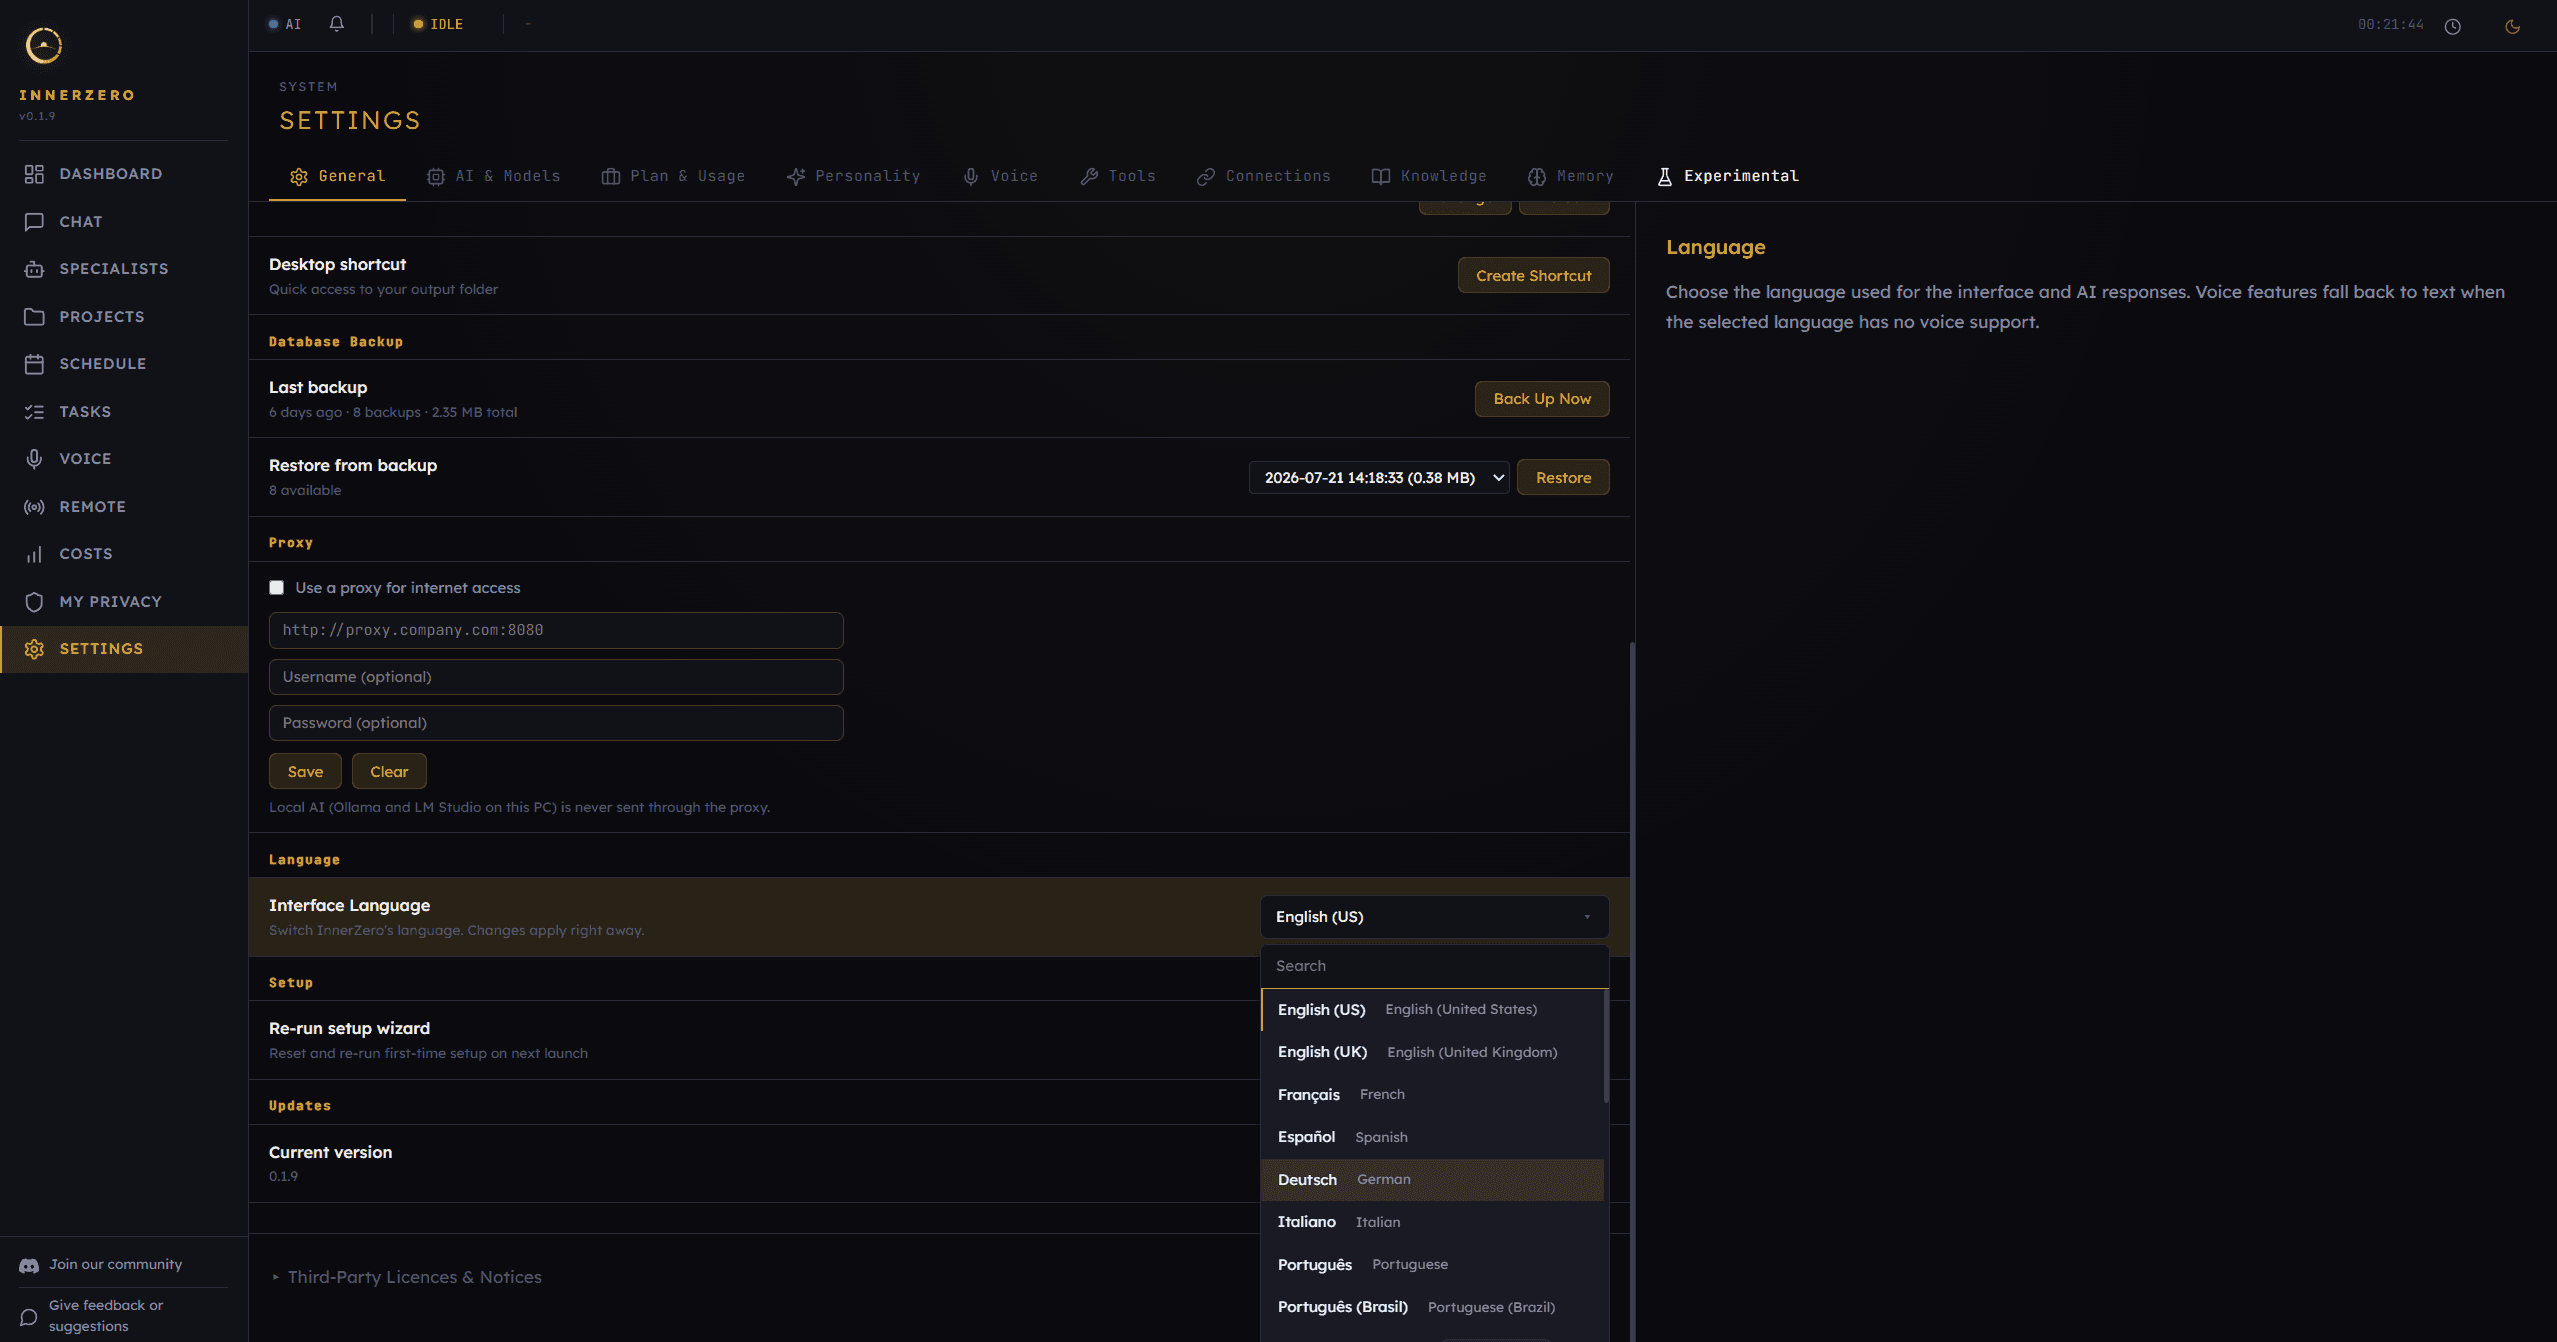Screen dimensions: 2557x1342
Task: Choose Deutsch from the language list
Action: point(1433,1180)
